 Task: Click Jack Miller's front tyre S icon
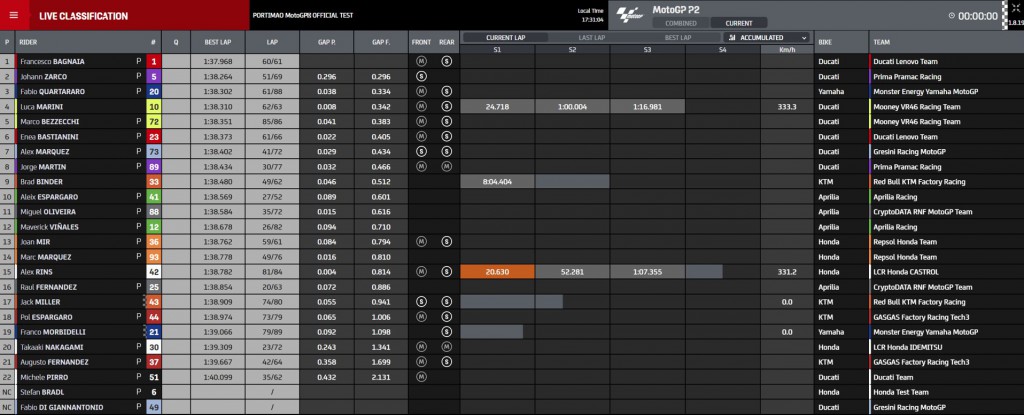(421, 302)
